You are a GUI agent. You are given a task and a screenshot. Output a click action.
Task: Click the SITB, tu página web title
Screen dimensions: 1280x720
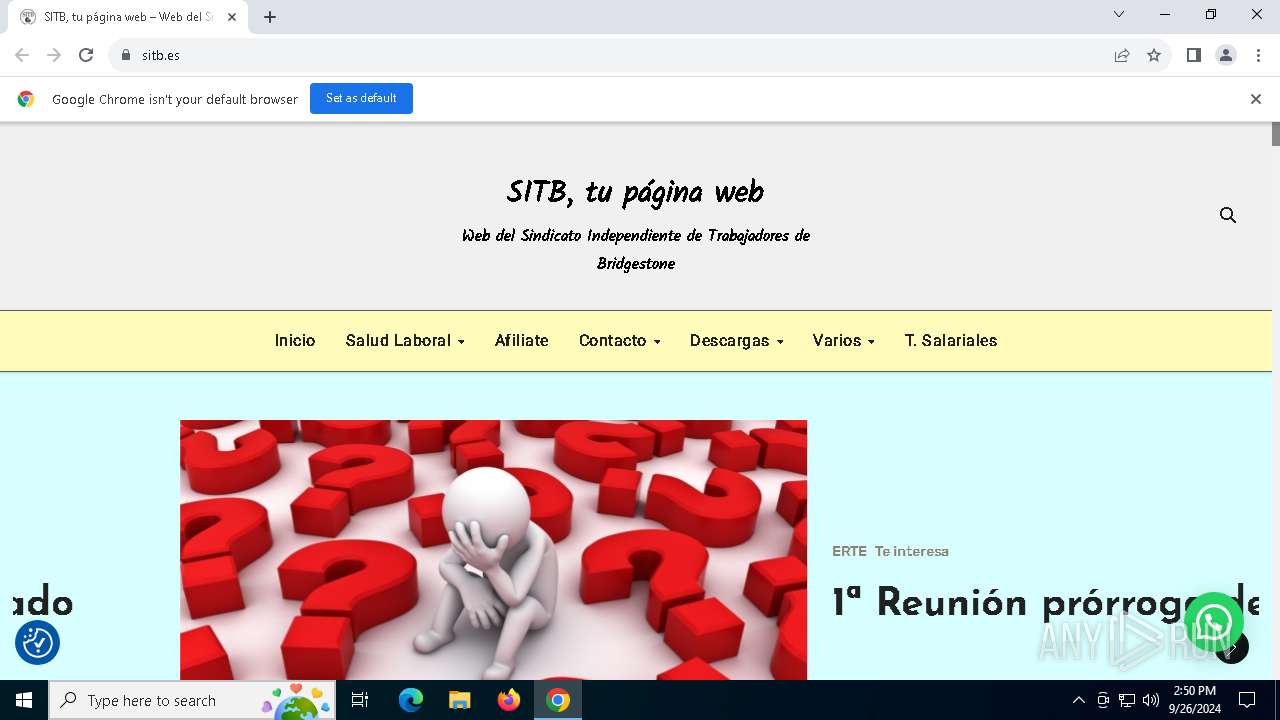pos(635,192)
